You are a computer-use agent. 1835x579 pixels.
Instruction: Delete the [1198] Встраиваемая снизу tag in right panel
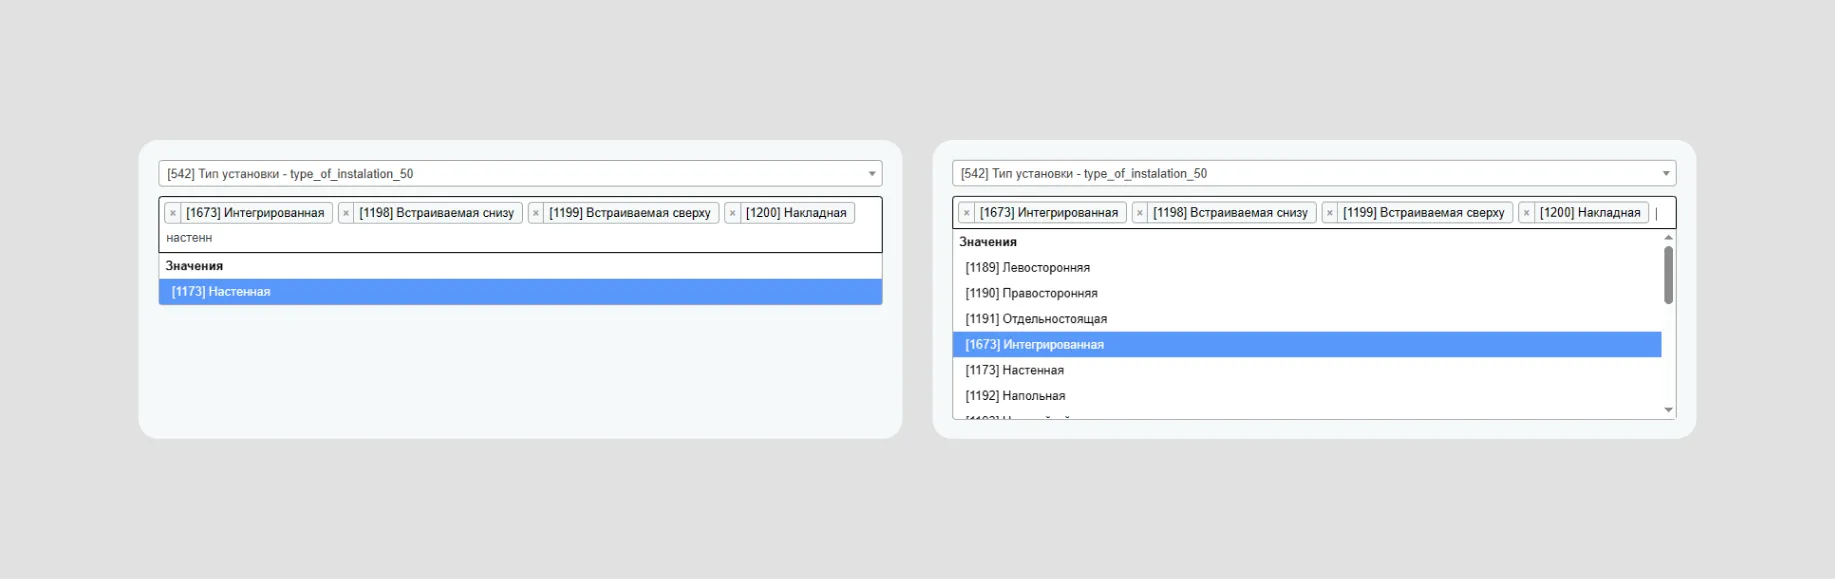pyautogui.click(x=1140, y=213)
